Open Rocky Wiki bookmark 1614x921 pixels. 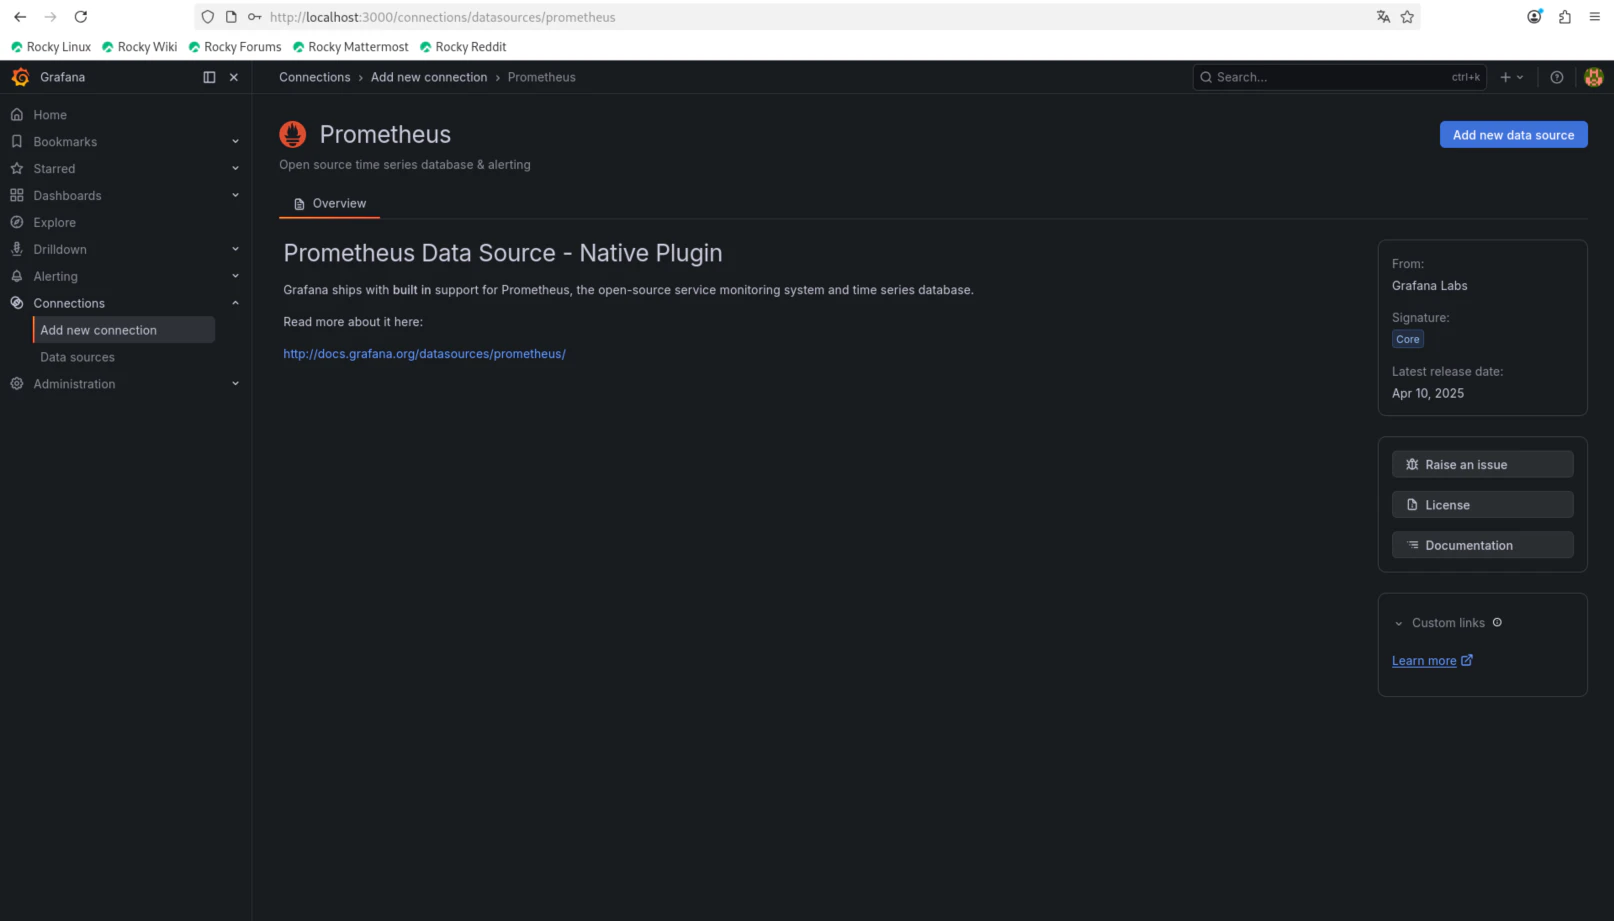(140, 47)
